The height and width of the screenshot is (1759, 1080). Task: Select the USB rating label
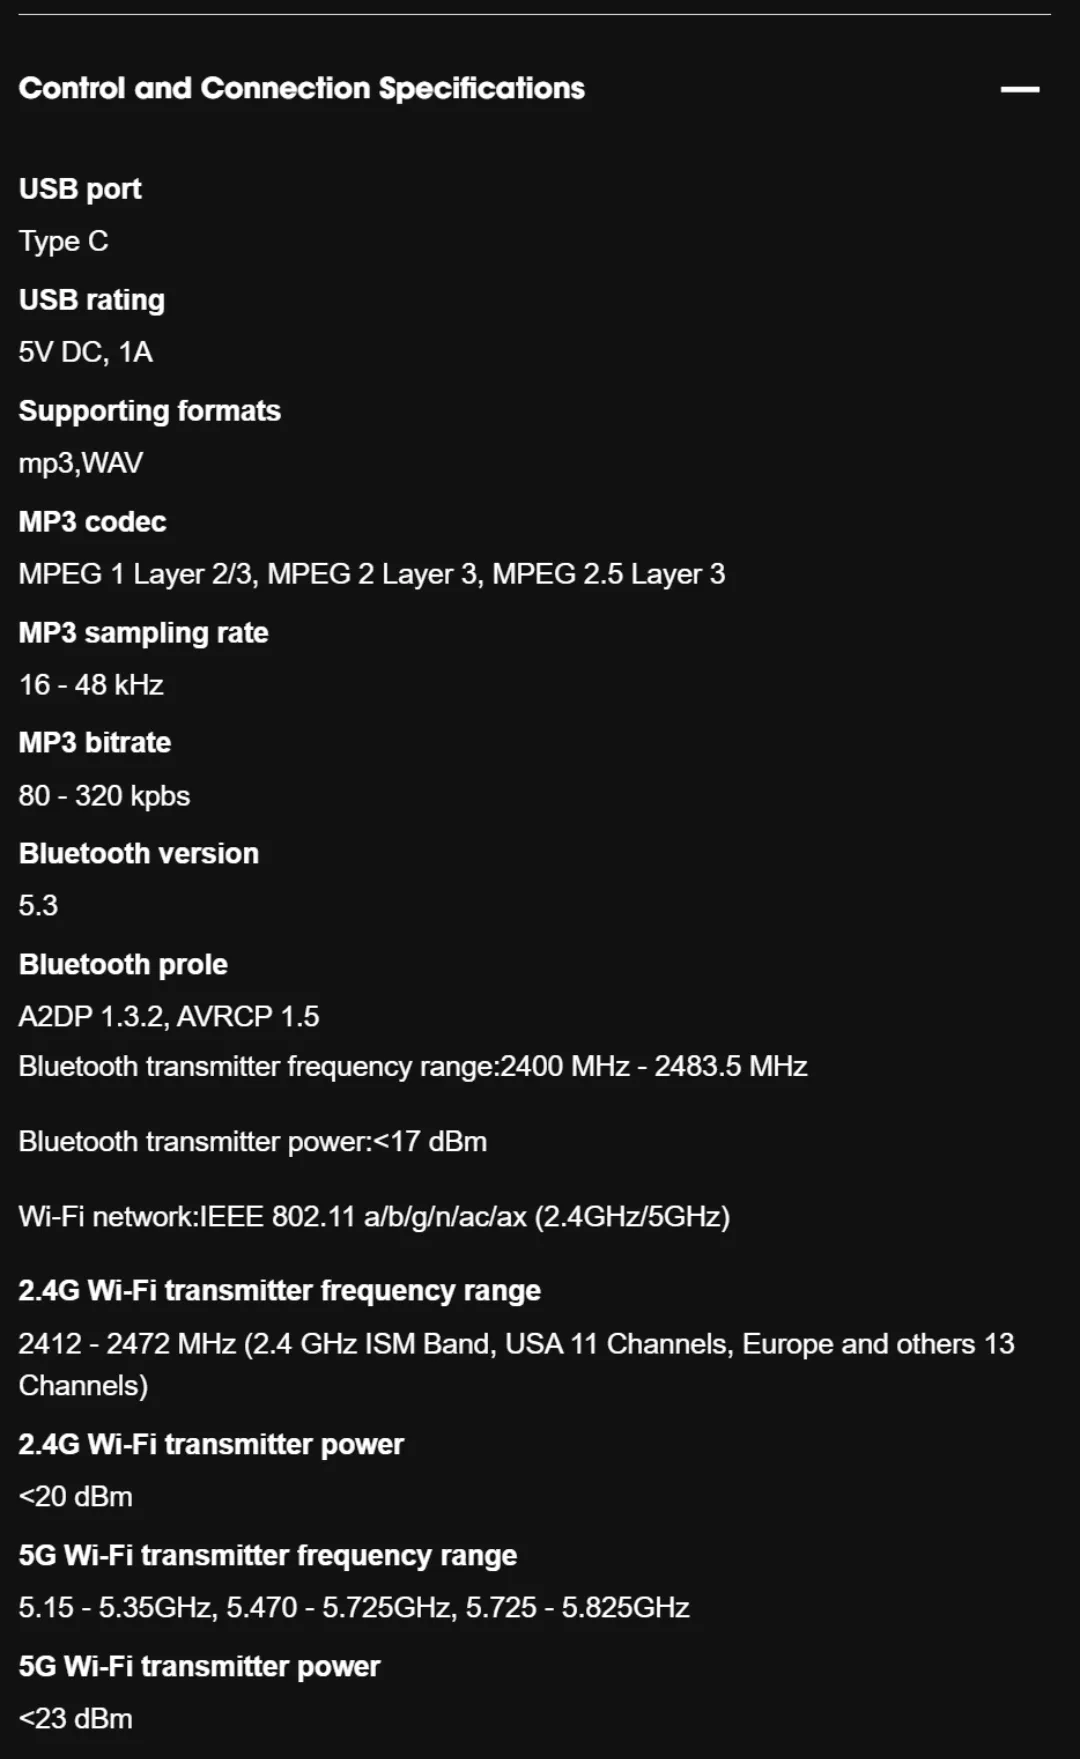click(x=92, y=300)
